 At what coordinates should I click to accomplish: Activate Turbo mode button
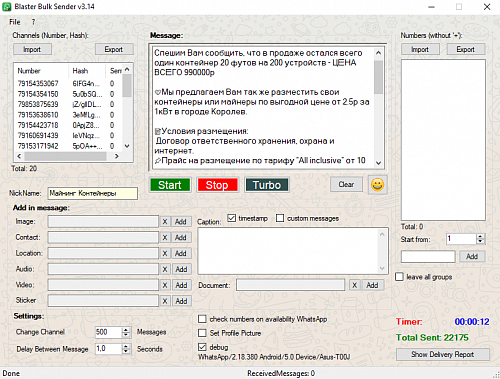(x=267, y=185)
